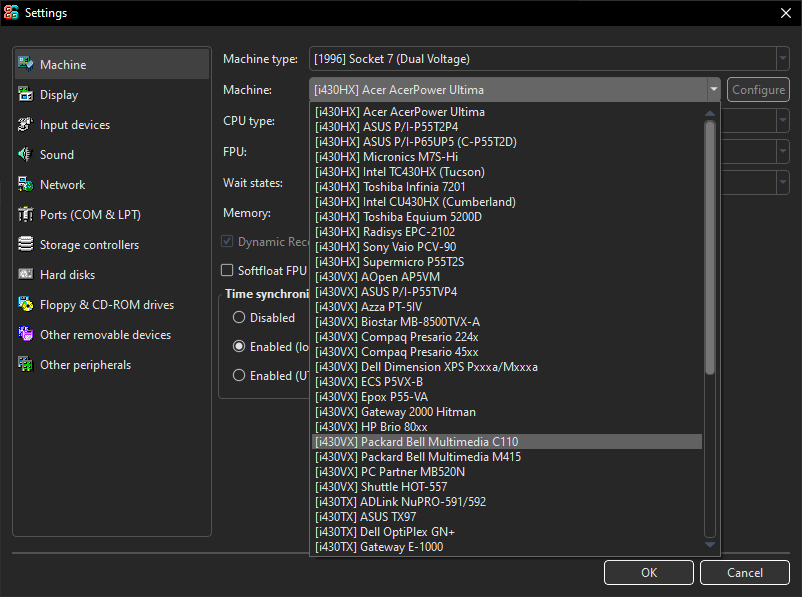Click the Hard disks icon
Screen dimensions: 802x597
26,274
